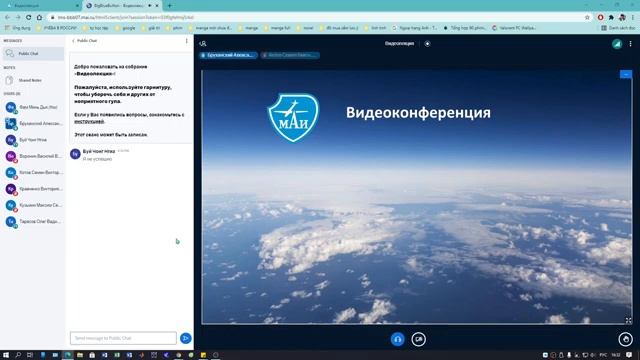
Task: Open the УЧЁБА В РОССИИ bookmark folder
Action: click(x=56, y=28)
